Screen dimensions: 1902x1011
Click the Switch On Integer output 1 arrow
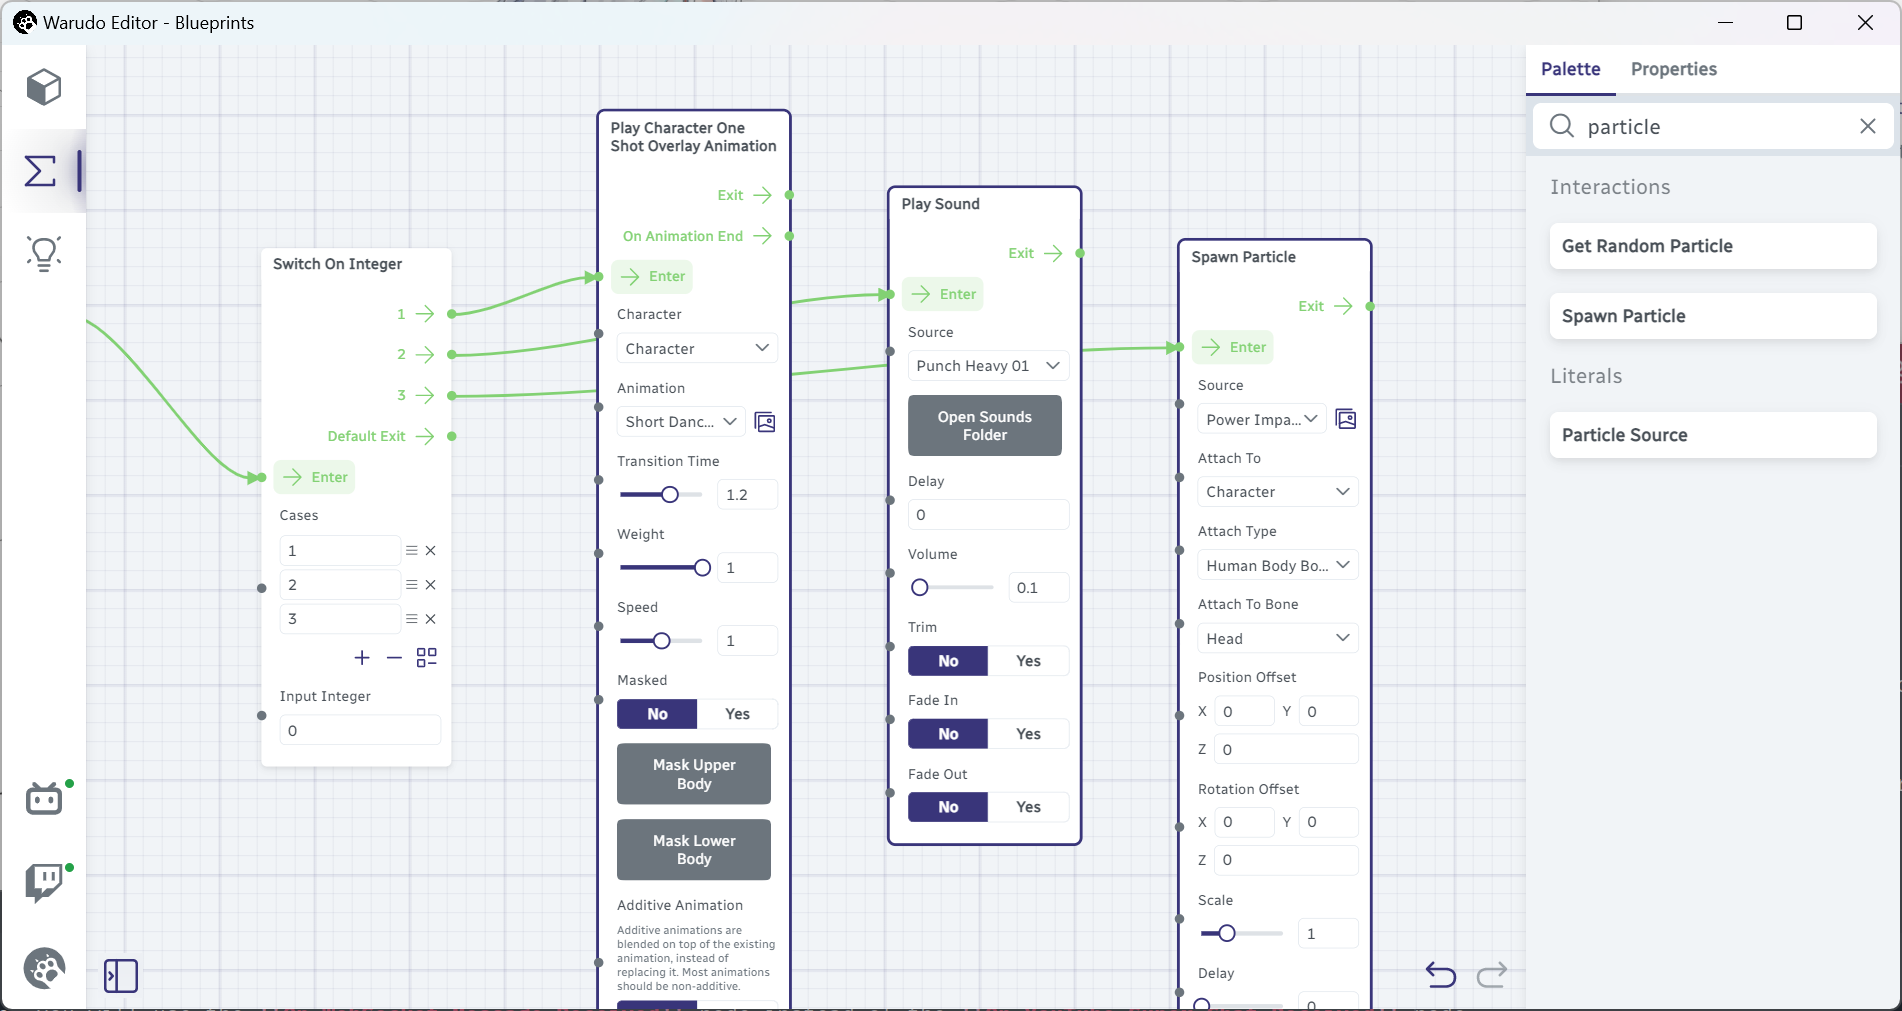pos(425,314)
